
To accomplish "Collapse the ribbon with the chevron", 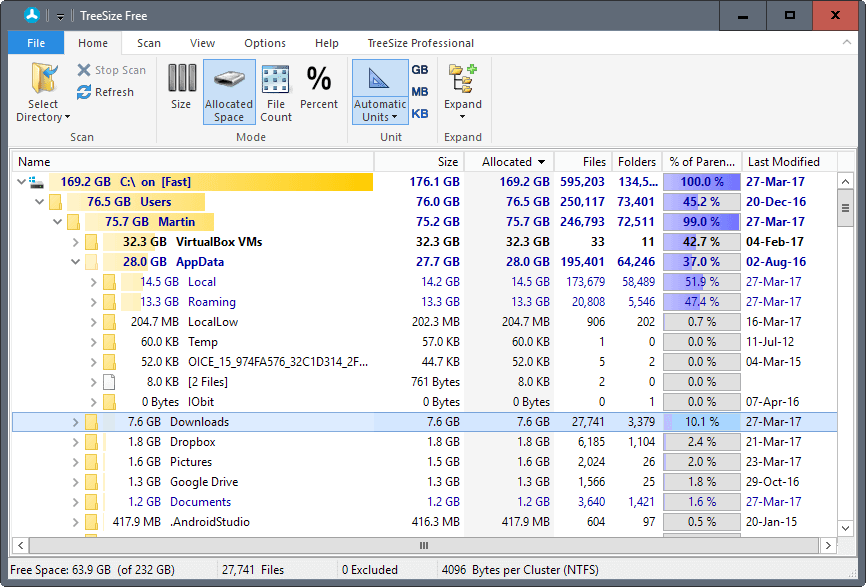I will (x=847, y=43).
